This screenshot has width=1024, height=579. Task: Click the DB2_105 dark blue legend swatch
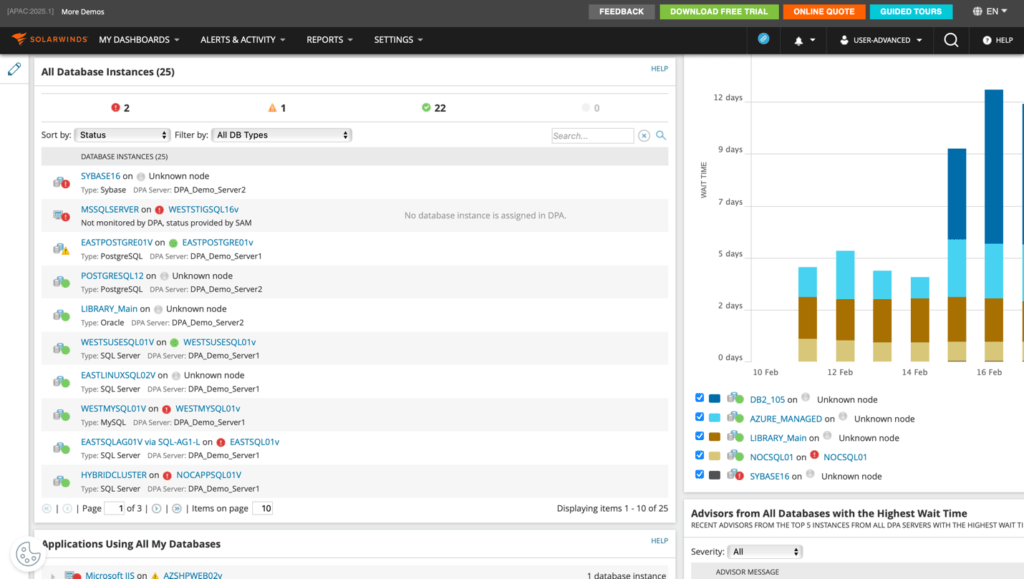coord(714,398)
